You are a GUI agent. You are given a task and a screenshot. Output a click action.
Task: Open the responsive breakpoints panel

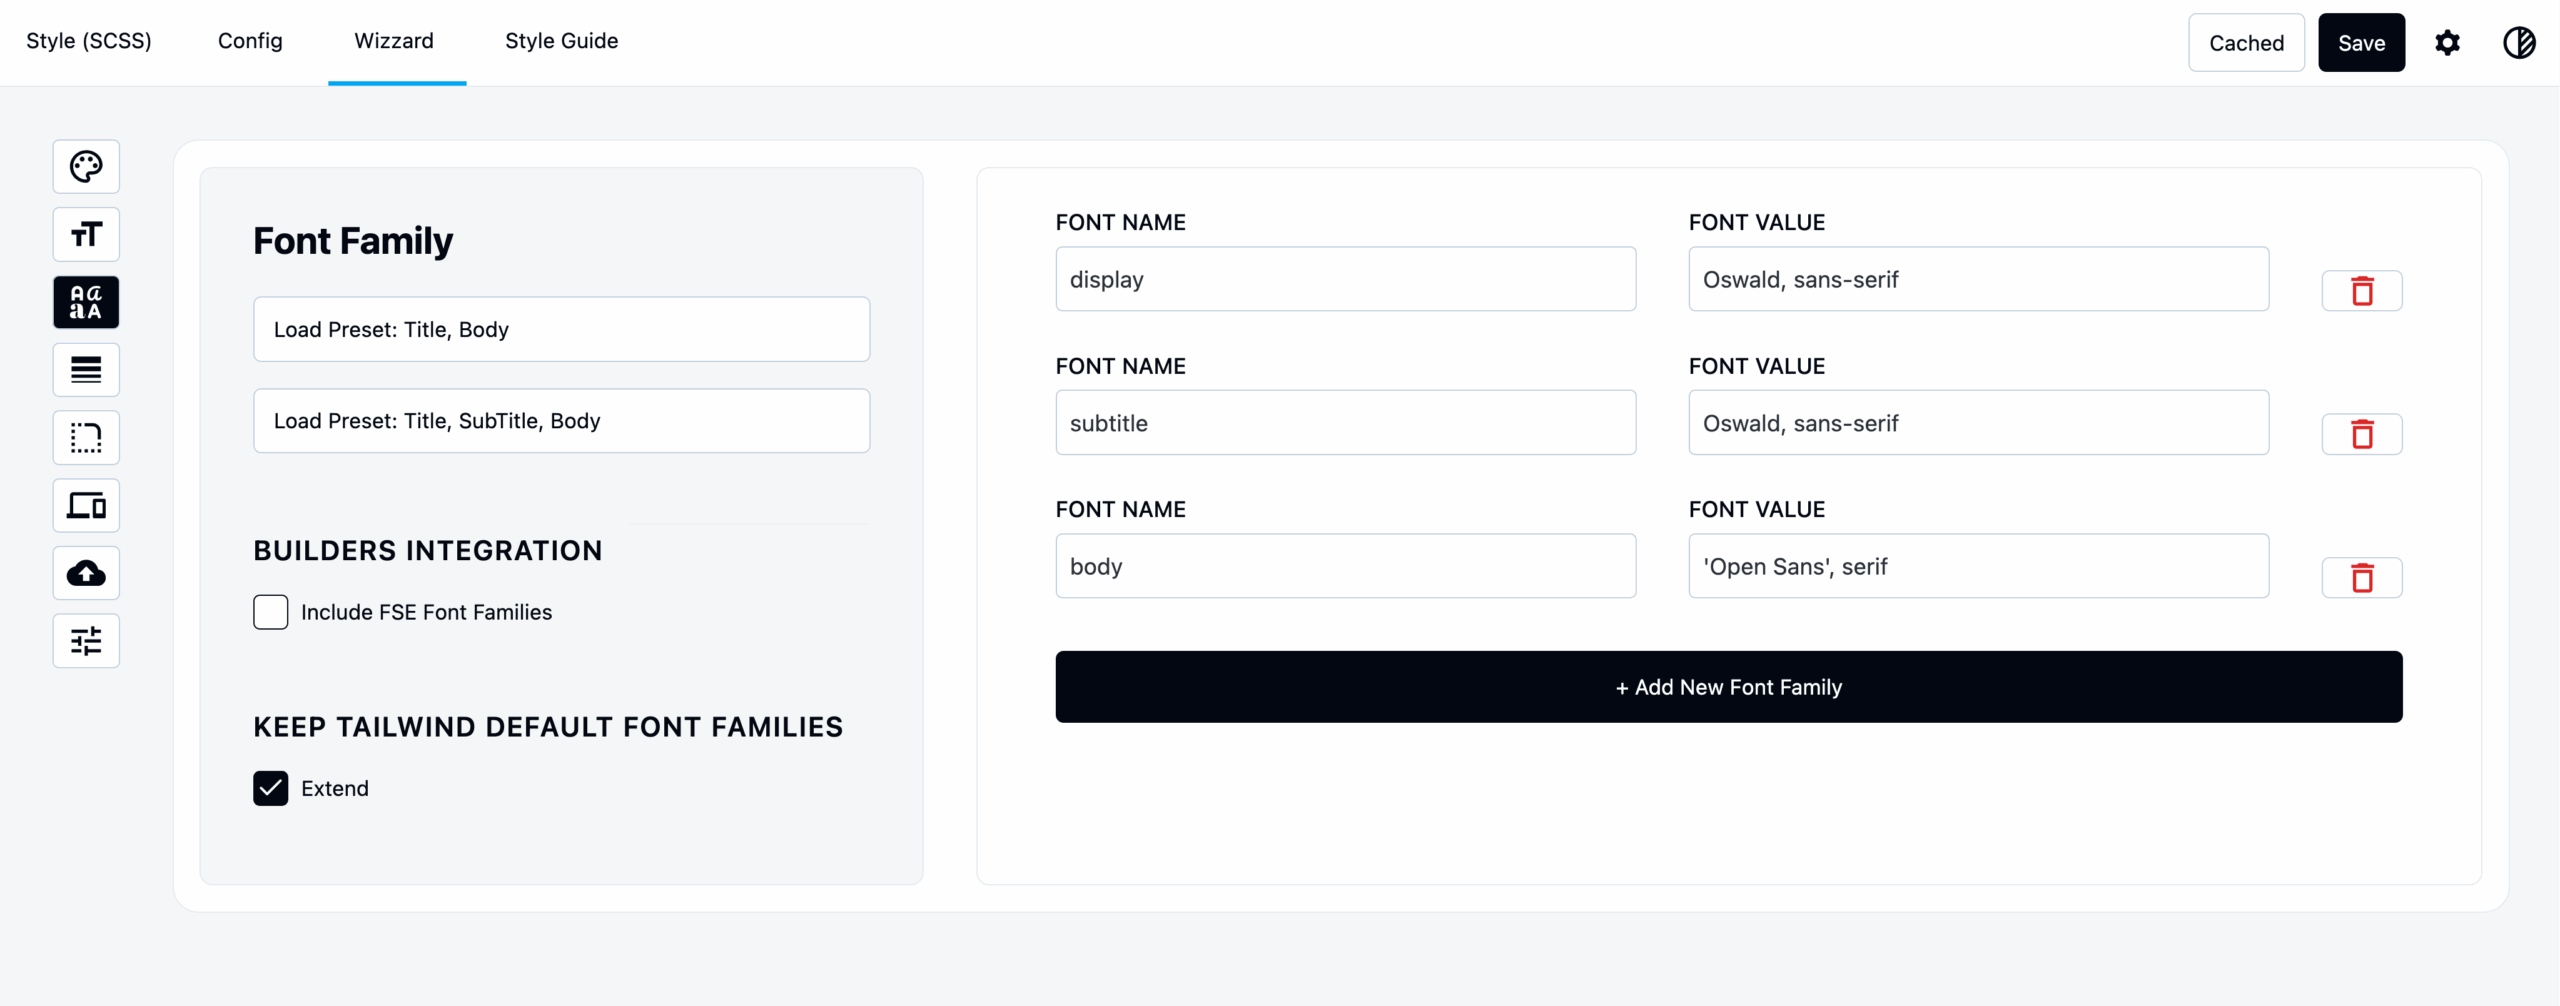[86, 505]
